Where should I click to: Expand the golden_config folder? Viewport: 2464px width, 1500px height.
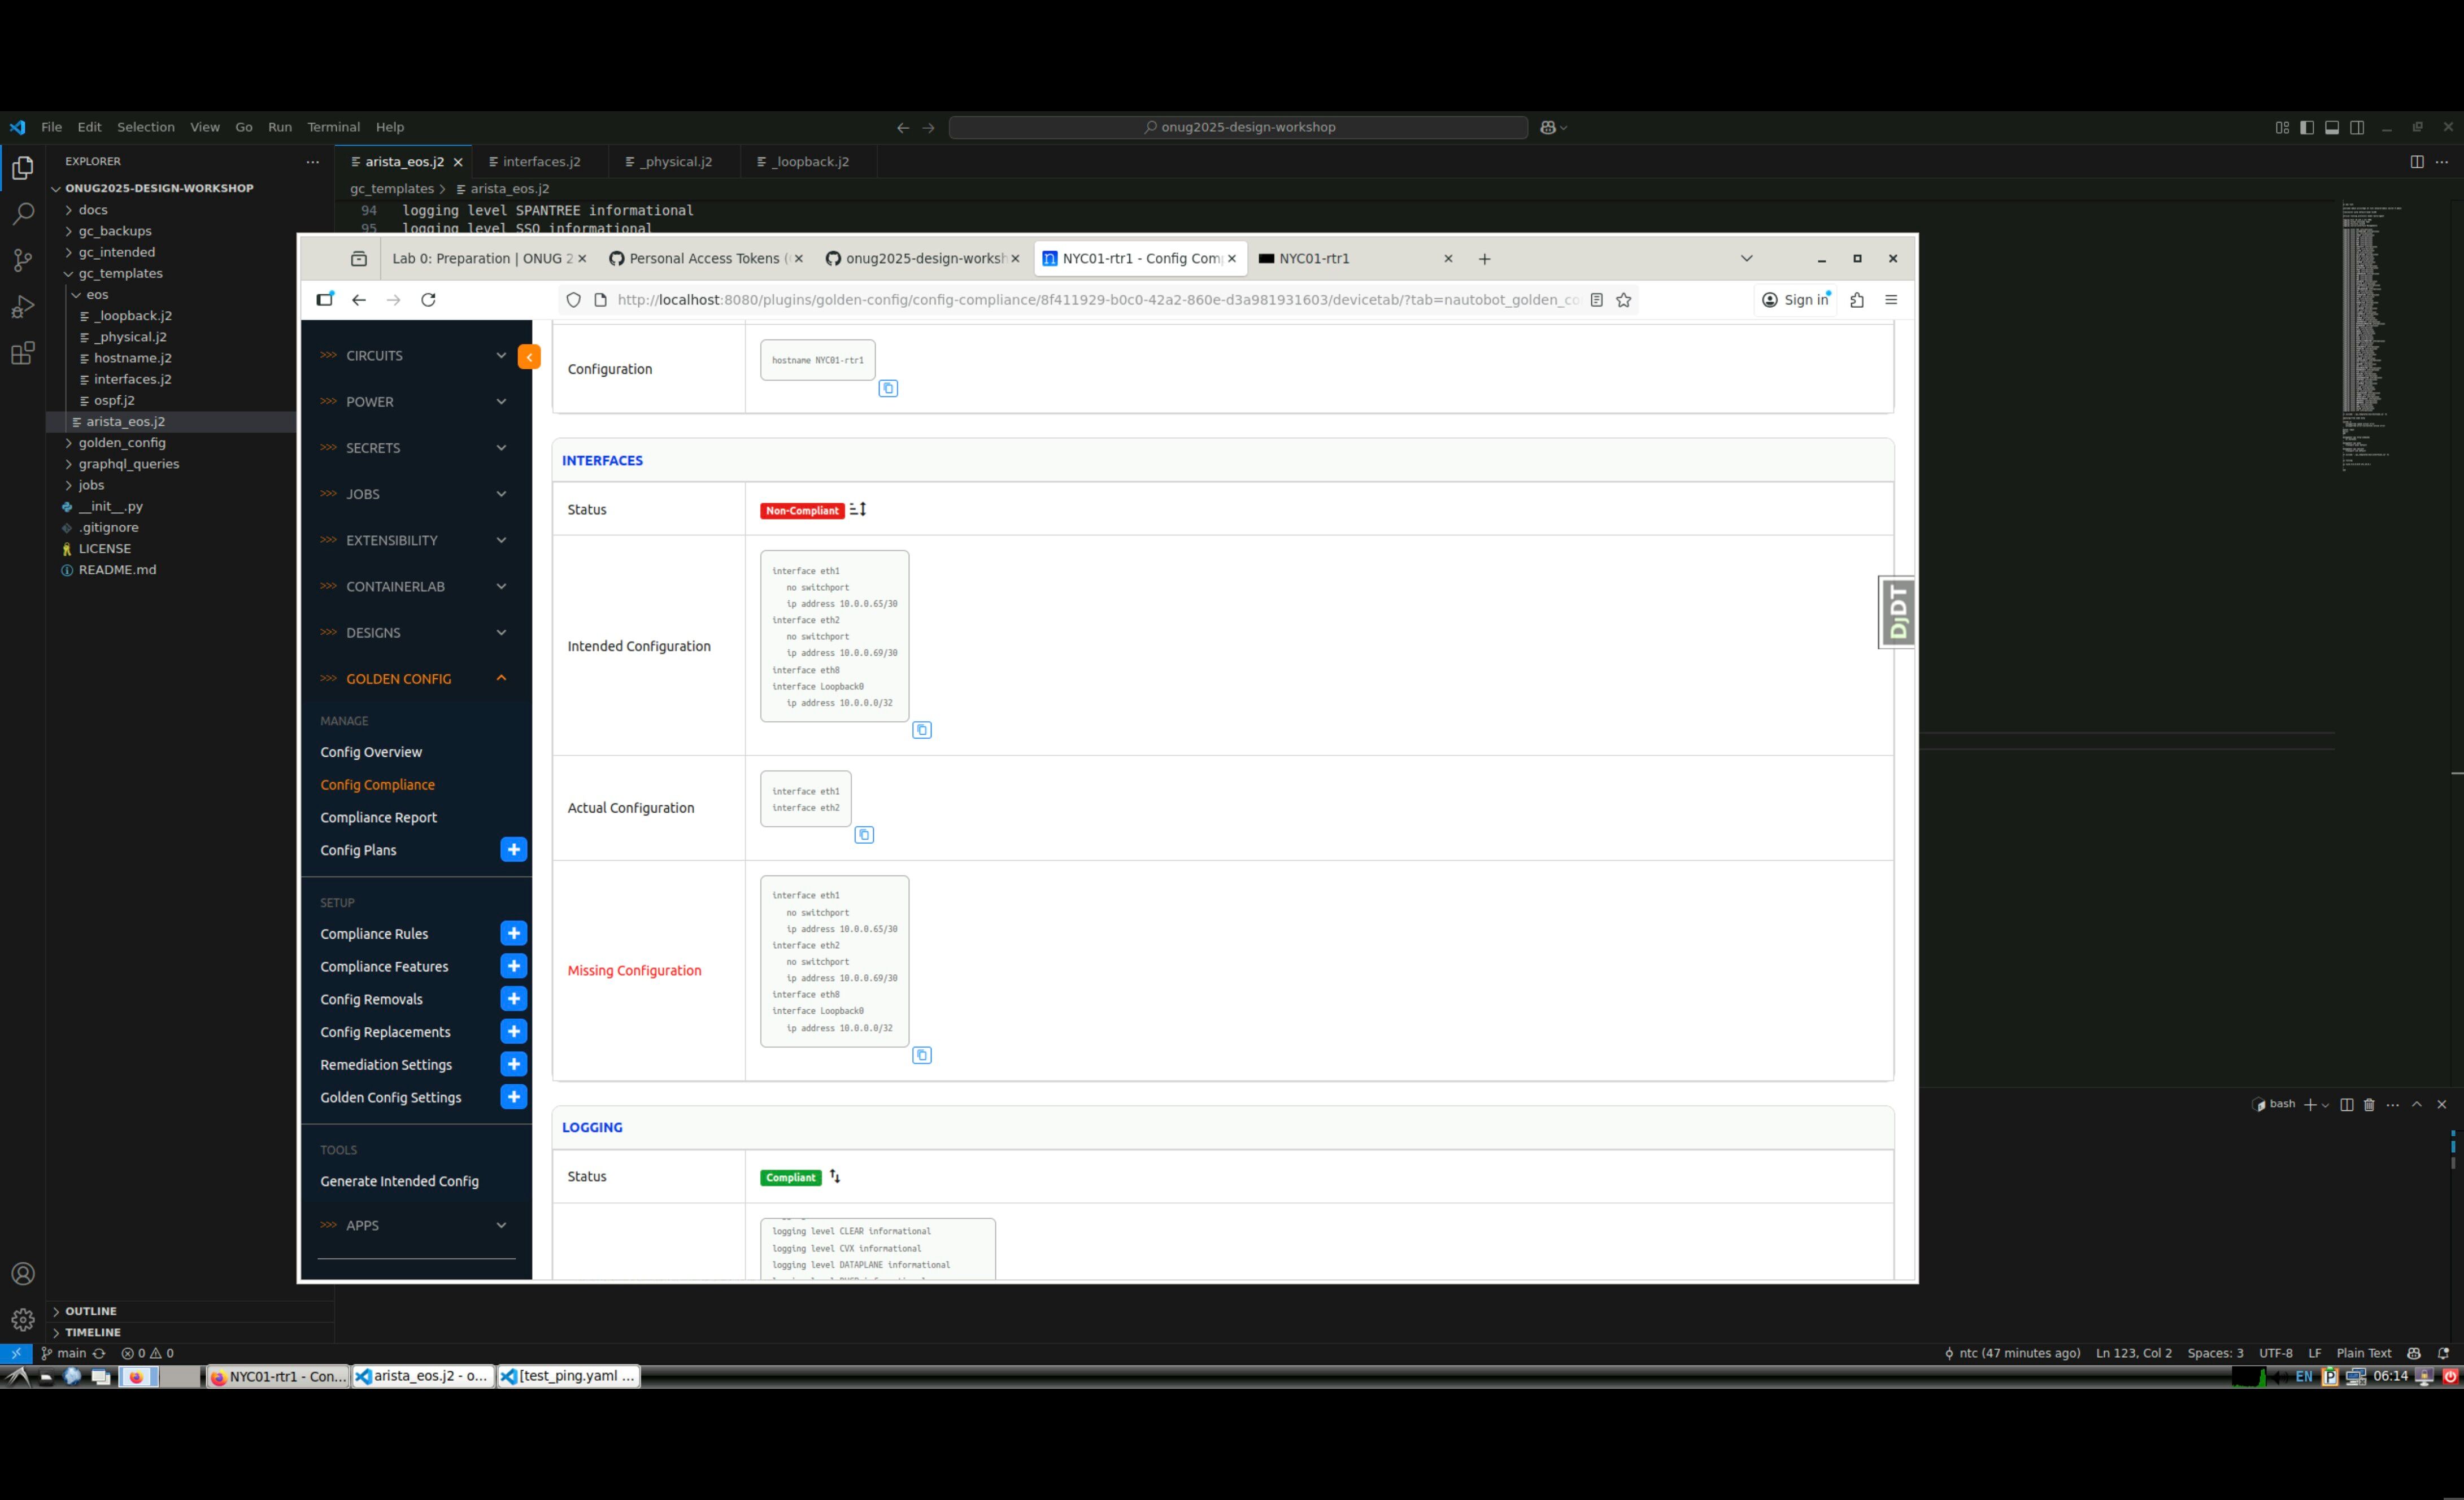pyautogui.click(x=122, y=443)
